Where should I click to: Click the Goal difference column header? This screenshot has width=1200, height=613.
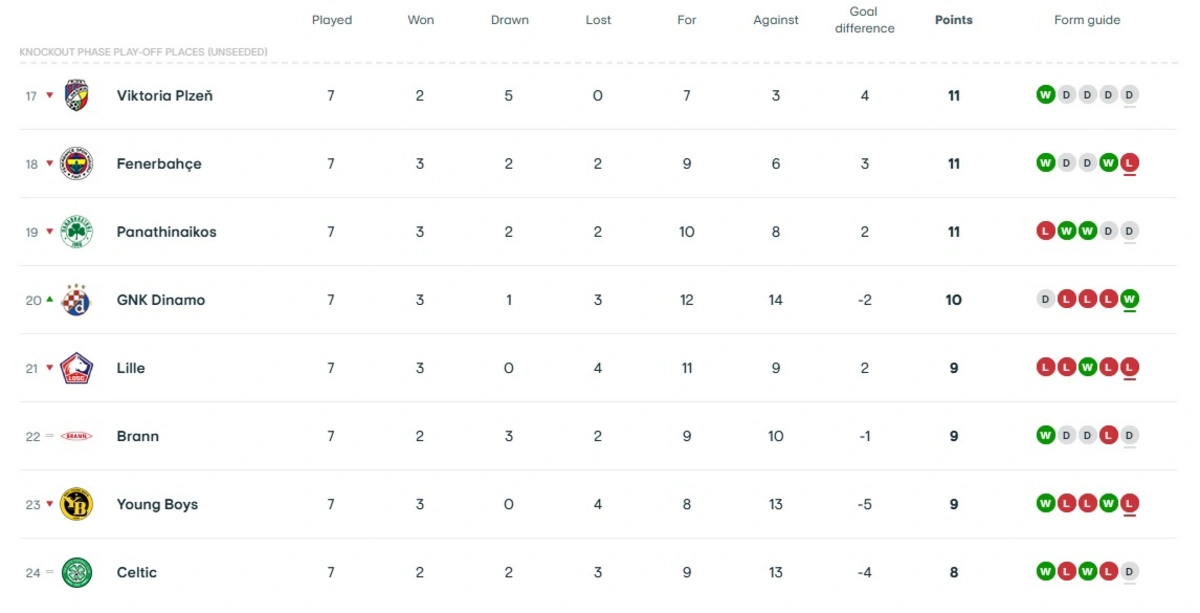pos(864,20)
